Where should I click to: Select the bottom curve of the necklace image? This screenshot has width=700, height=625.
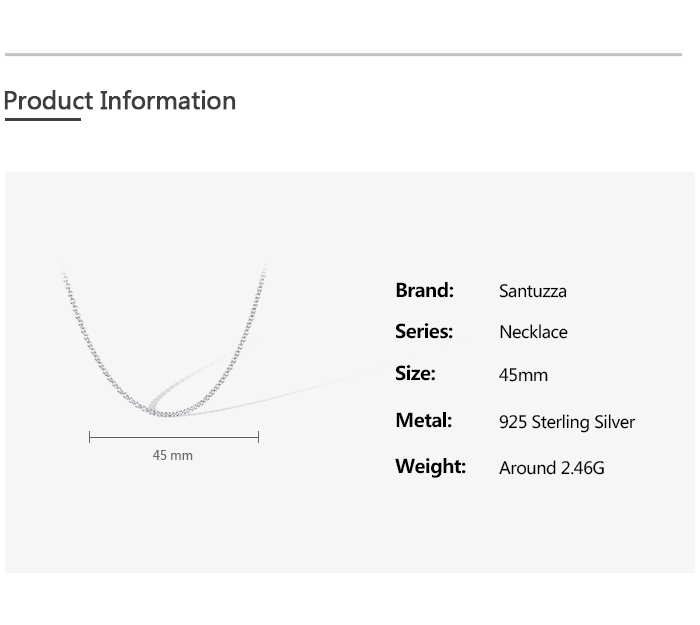click(x=166, y=411)
